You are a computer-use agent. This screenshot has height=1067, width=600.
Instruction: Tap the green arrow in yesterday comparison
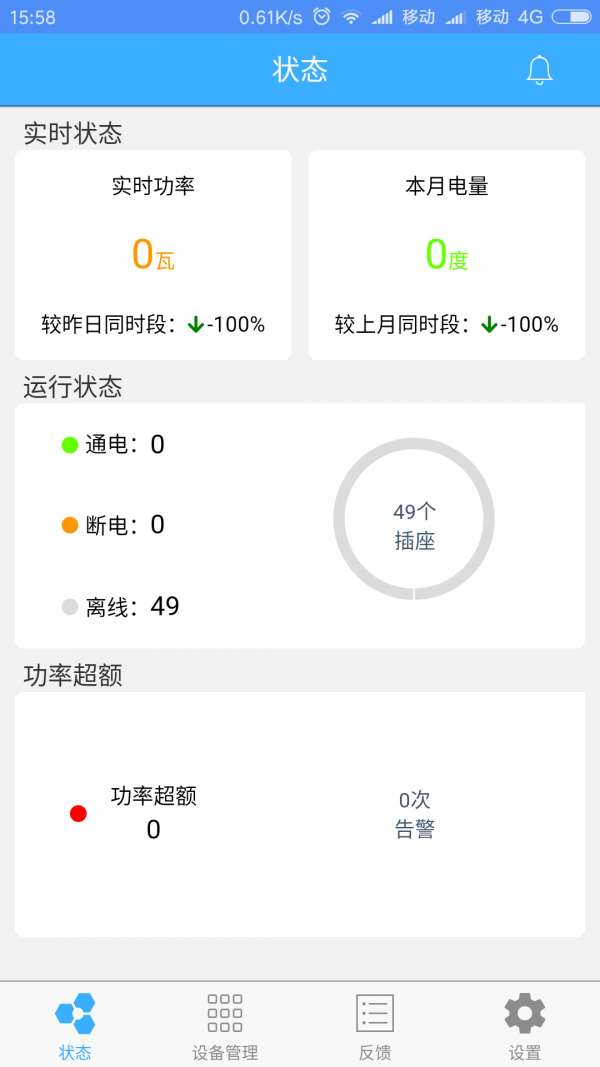tap(196, 324)
